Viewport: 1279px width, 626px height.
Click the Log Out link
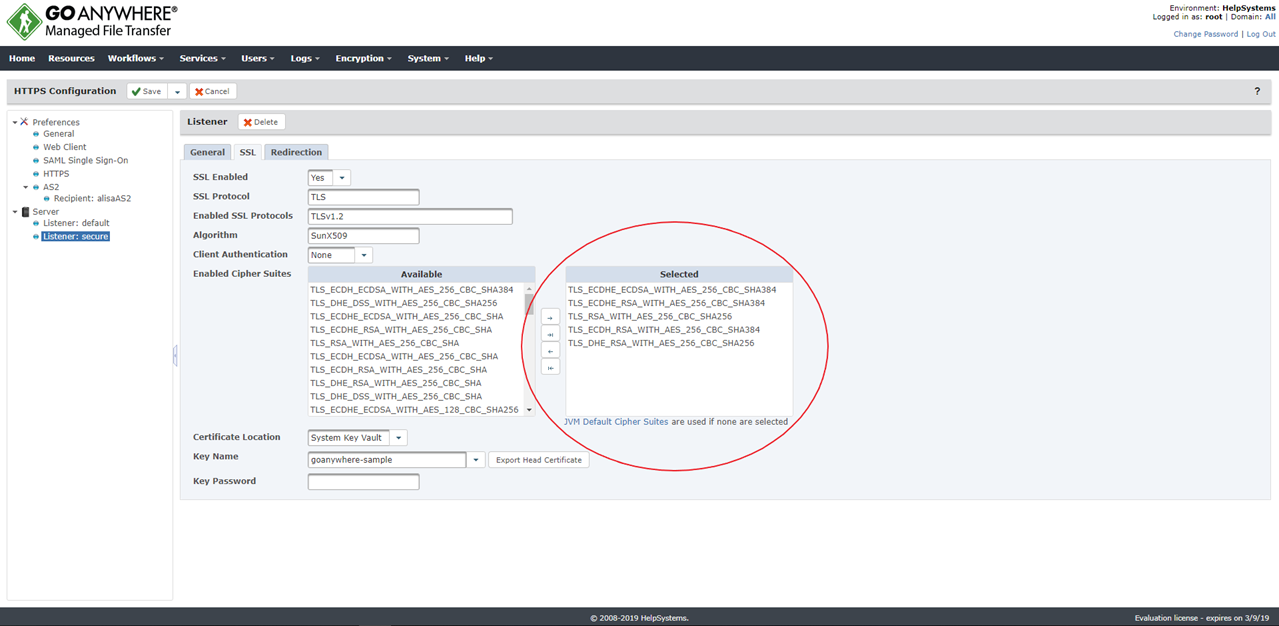tap(1260, 34)
